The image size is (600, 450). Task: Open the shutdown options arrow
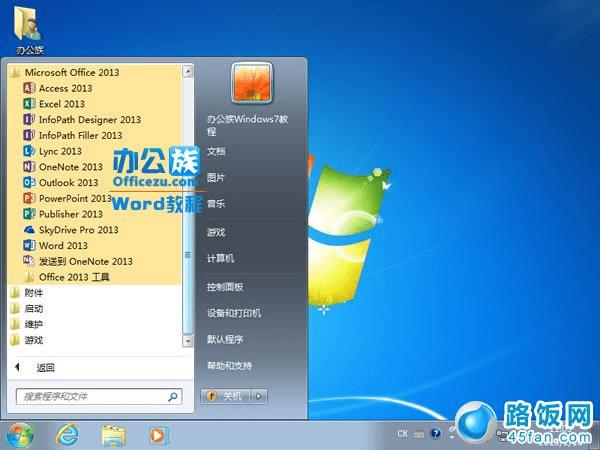(x=259, y=396)
